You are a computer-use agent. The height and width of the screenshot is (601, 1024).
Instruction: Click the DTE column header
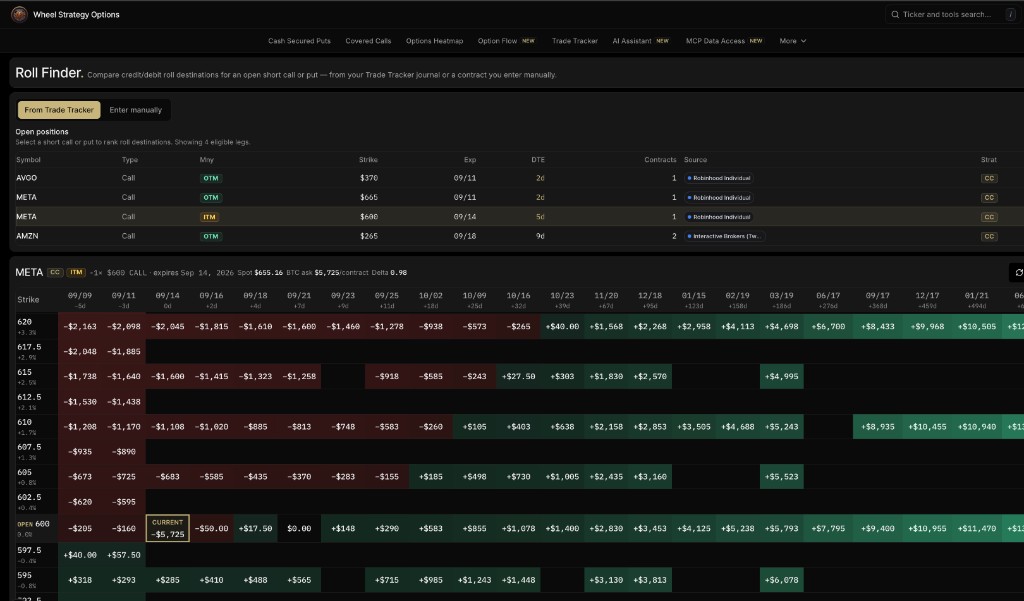537,159
